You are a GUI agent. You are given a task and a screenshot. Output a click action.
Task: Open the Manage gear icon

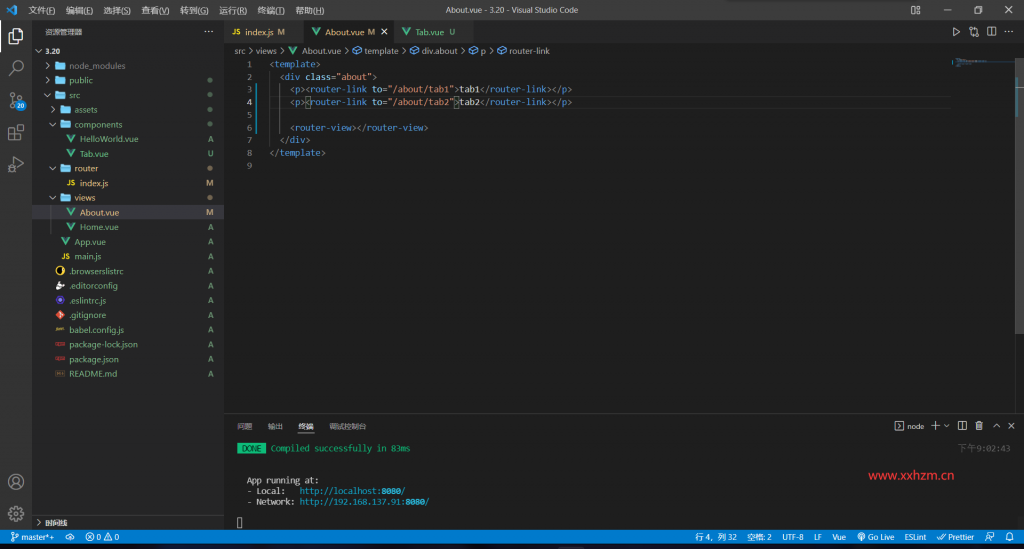(16, 514)
